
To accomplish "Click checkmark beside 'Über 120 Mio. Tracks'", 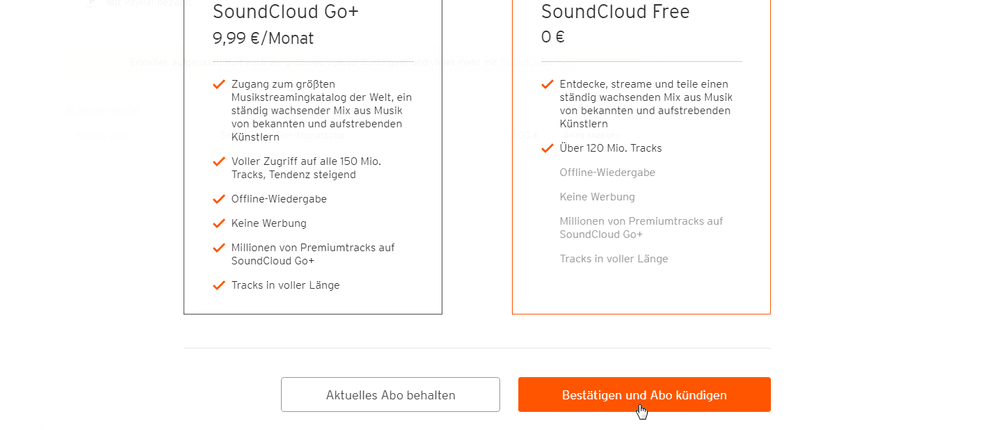I will pos(547,148).
